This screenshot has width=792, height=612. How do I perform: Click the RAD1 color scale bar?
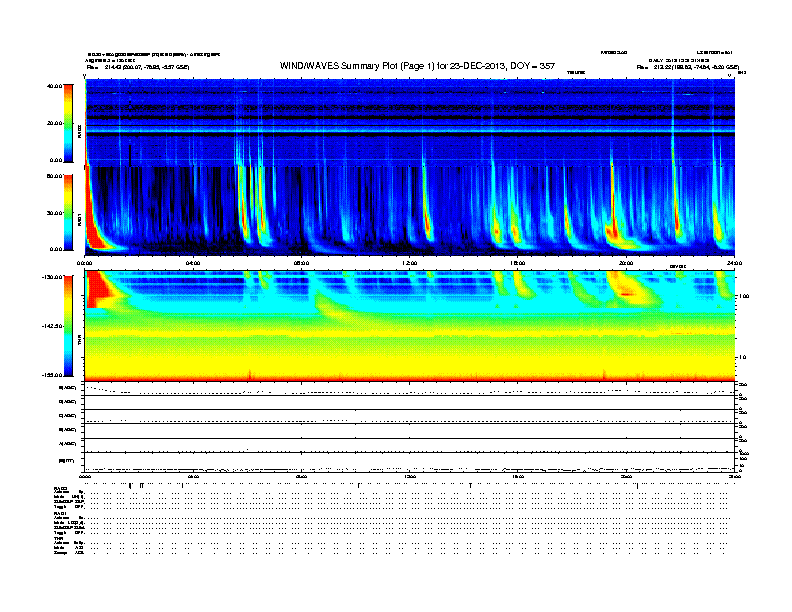[x=68, y=212]
